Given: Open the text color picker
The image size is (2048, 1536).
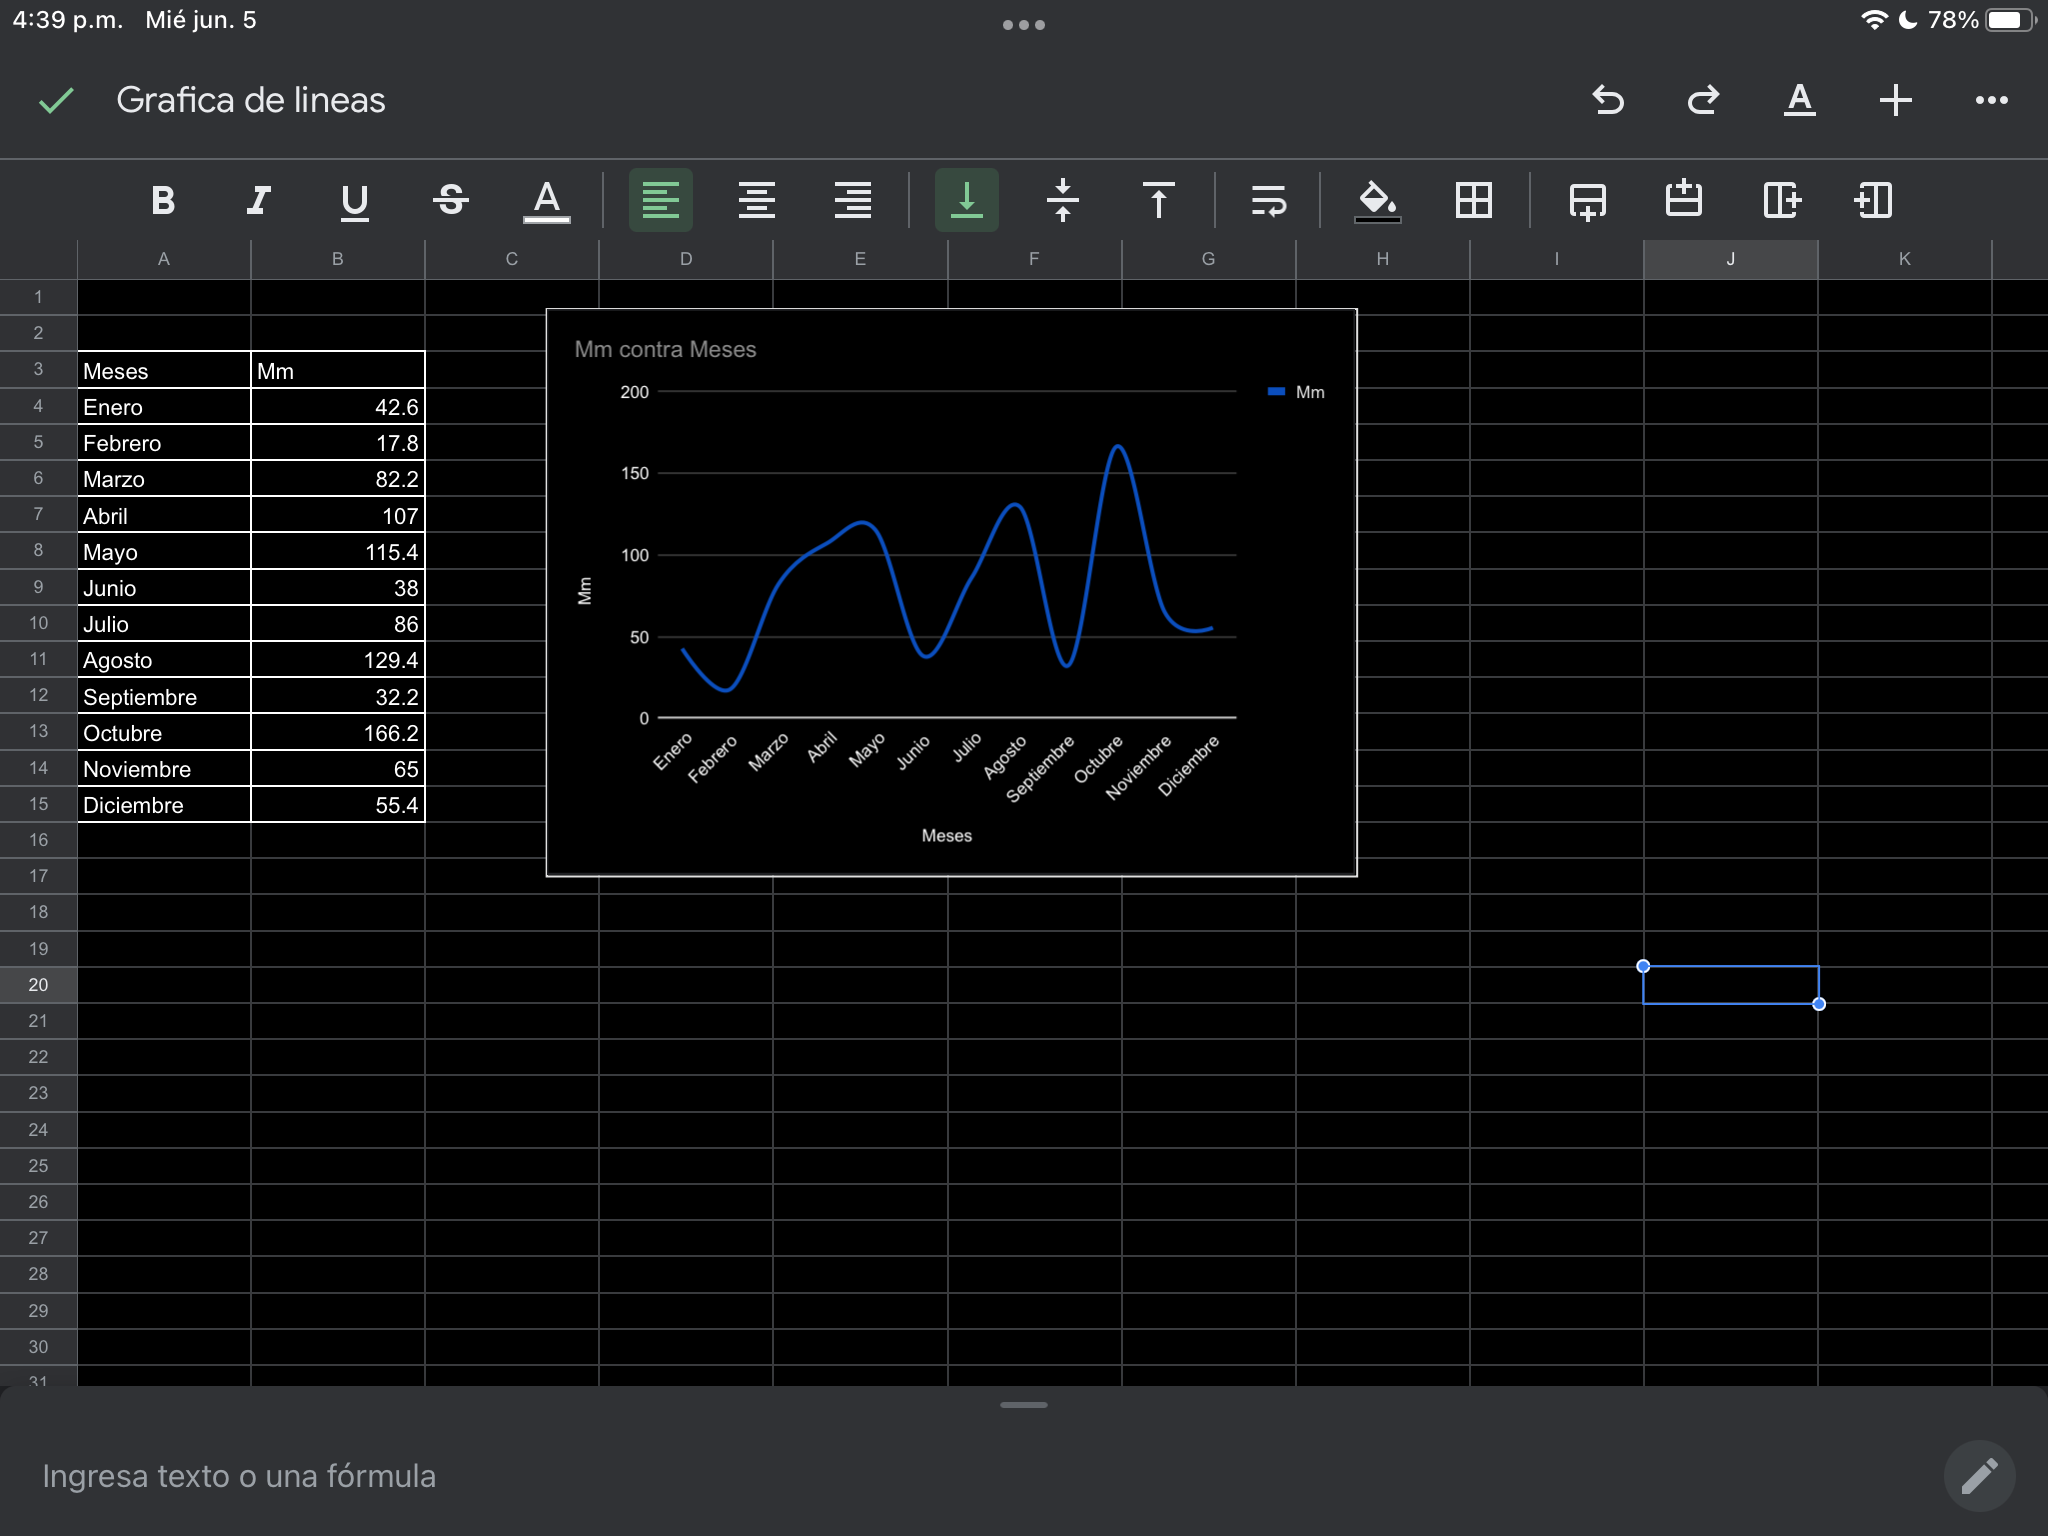Looking at the screenshot, I should [x=546, y=200].
